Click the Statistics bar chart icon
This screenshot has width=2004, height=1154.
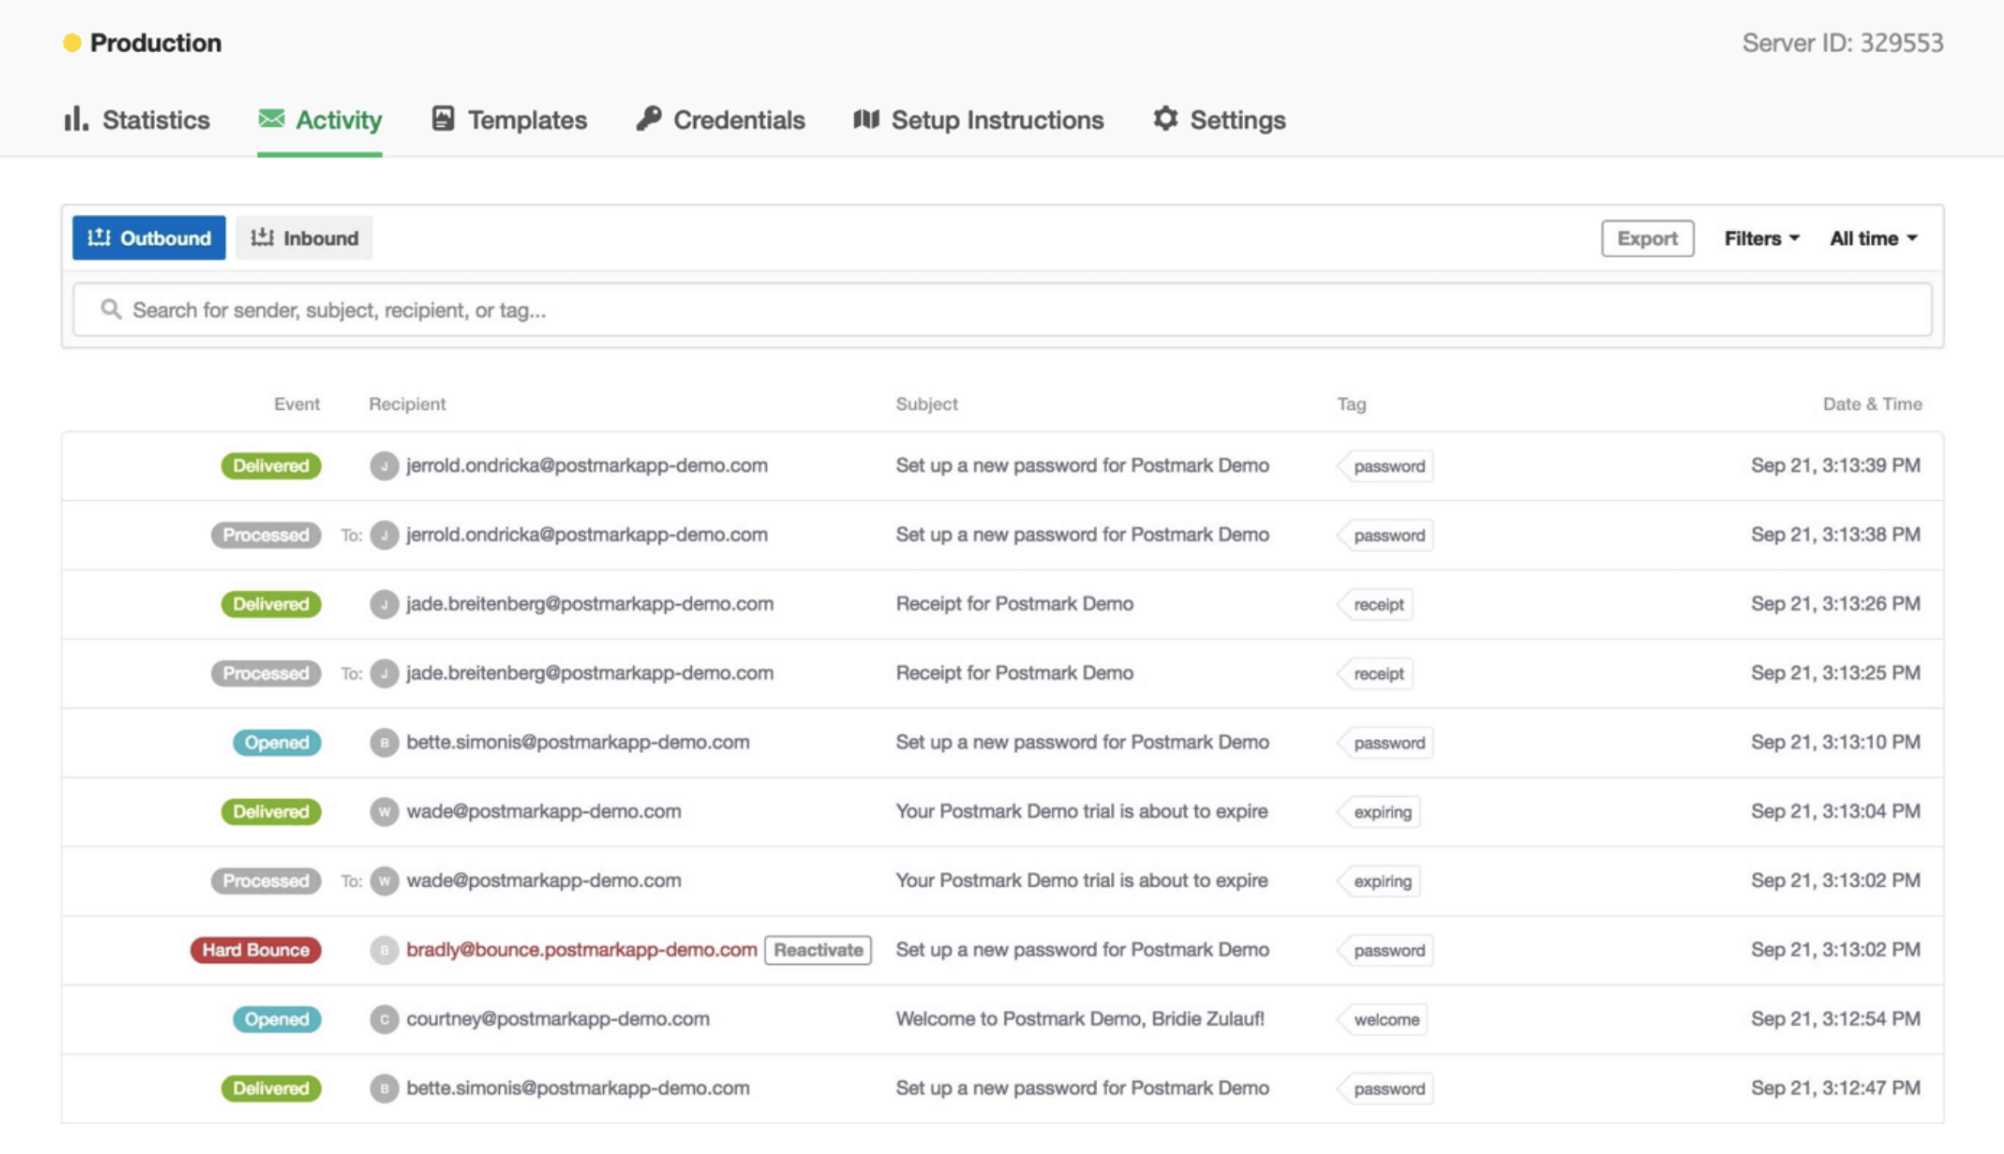(76, 119)
